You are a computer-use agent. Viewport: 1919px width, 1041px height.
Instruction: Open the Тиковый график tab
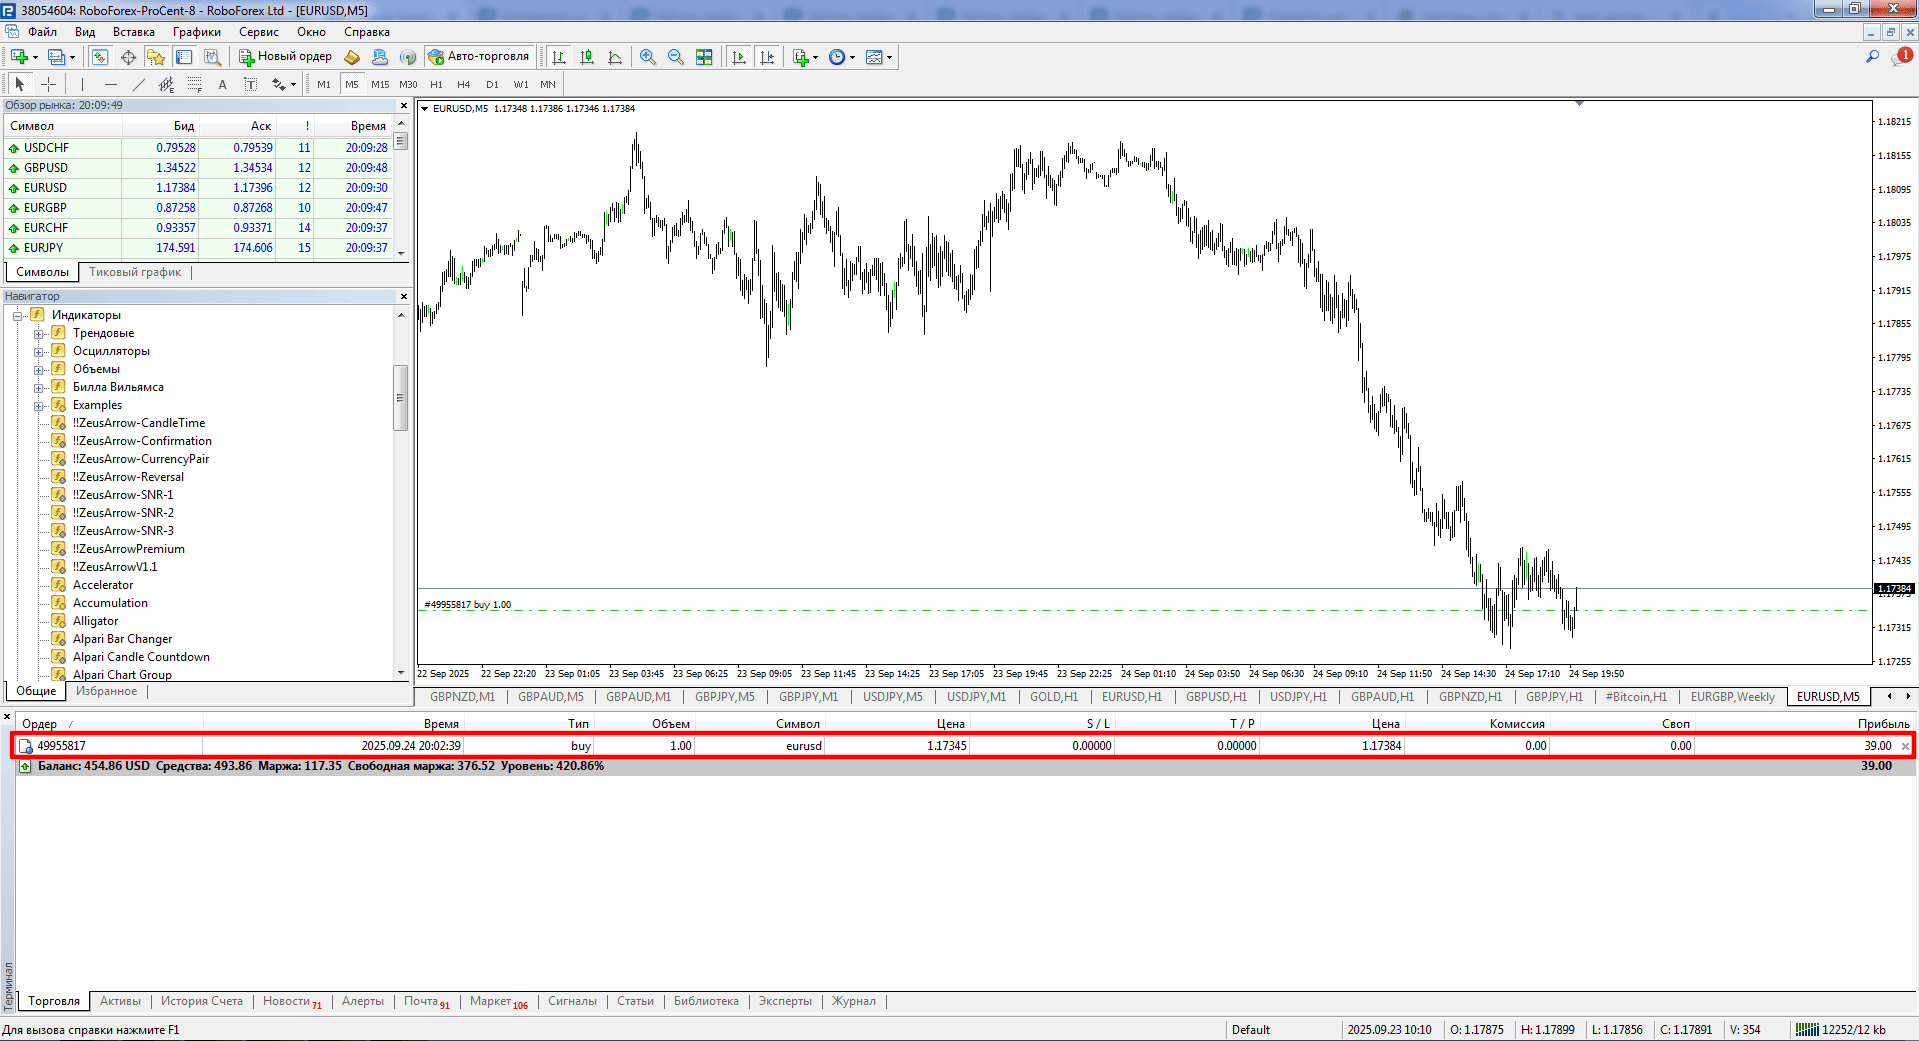(135, 272)
